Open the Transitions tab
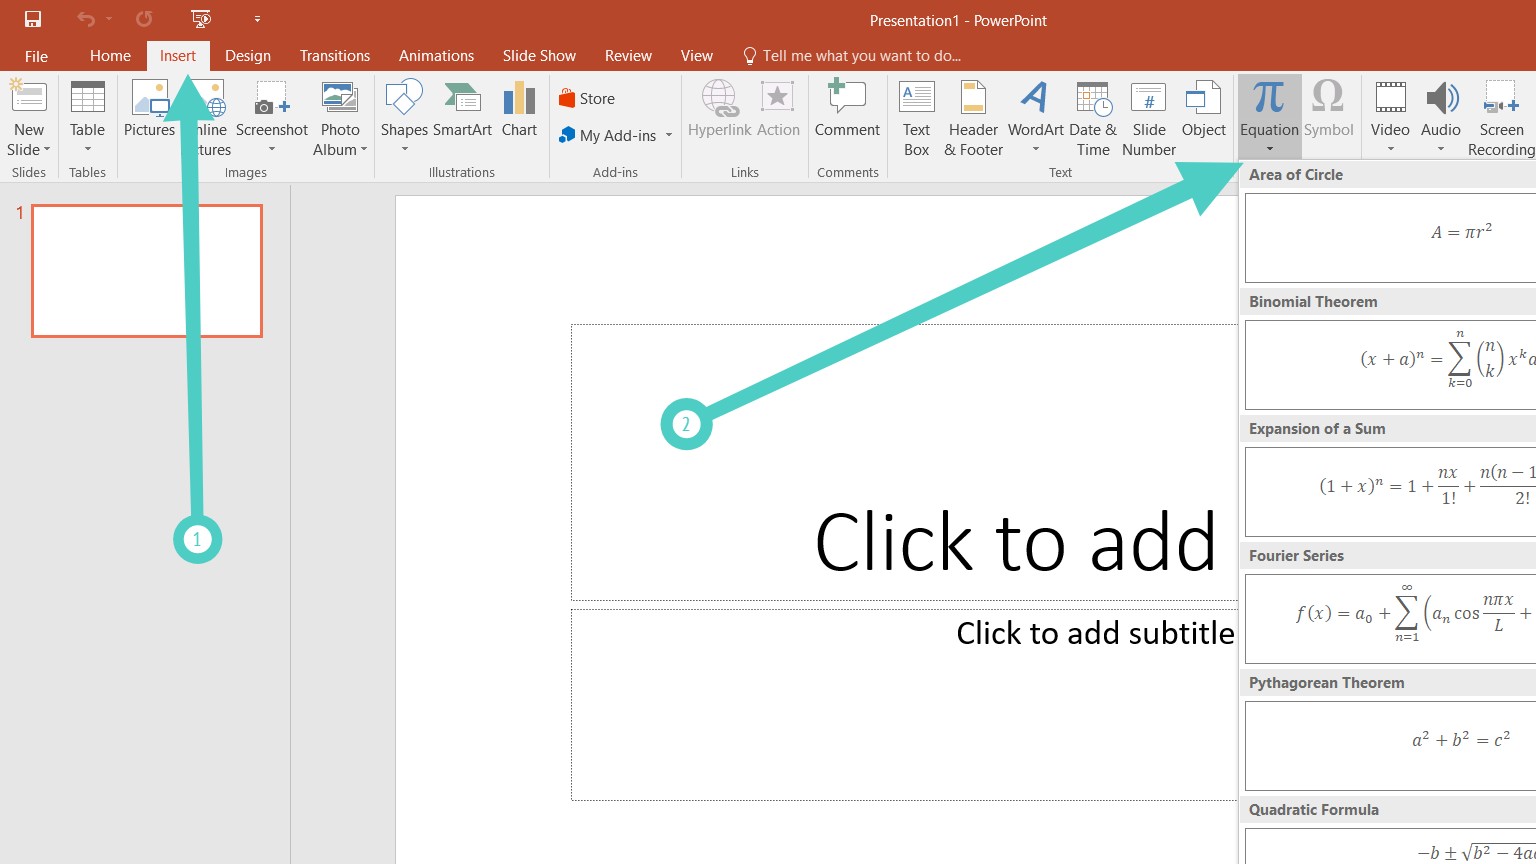The height and width of the screenshot is (864, 1536). point(335,56)
